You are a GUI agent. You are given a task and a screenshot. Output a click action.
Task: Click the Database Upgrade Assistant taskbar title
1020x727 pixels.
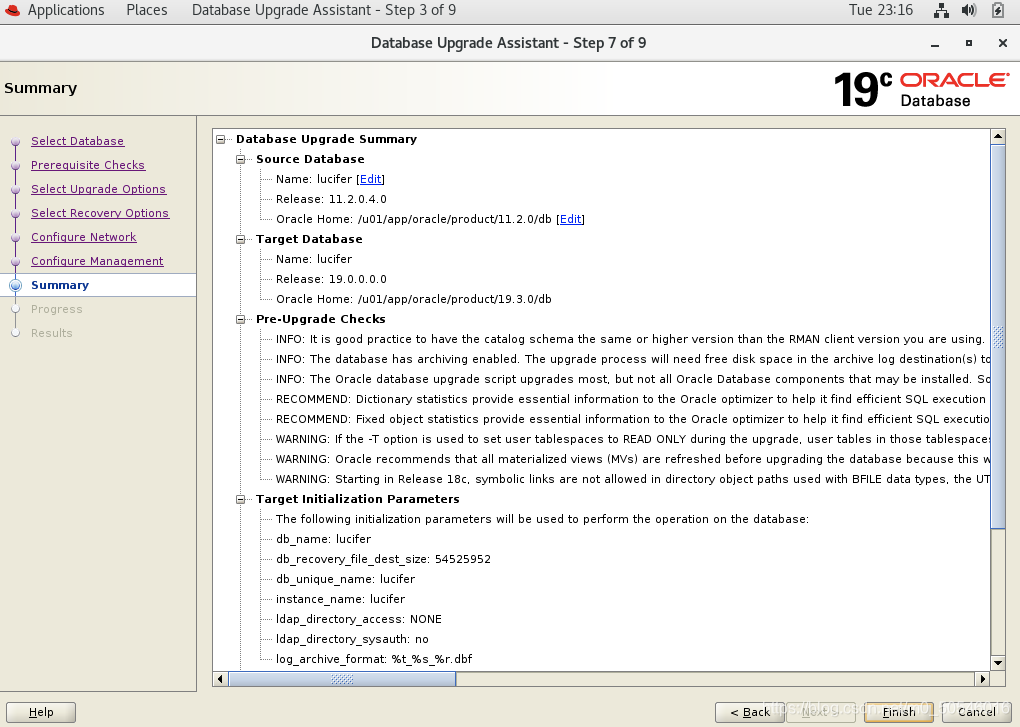[x=323, y=10]
